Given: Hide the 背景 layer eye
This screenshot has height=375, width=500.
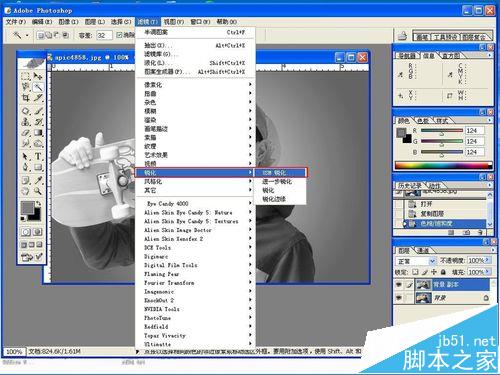Looking at the screenshot, I should tap(399, 298).
